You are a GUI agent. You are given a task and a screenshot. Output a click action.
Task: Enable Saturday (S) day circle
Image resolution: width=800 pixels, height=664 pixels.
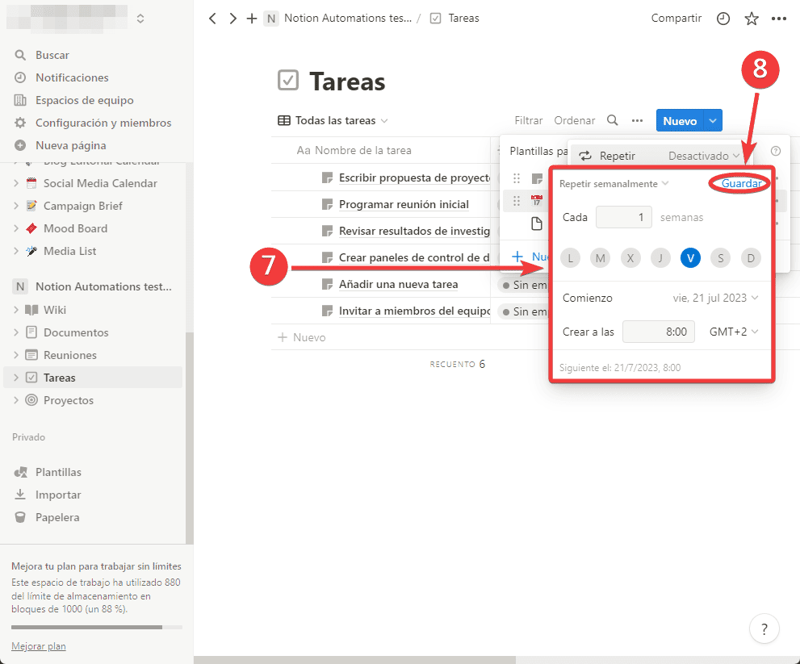[720, 258]
